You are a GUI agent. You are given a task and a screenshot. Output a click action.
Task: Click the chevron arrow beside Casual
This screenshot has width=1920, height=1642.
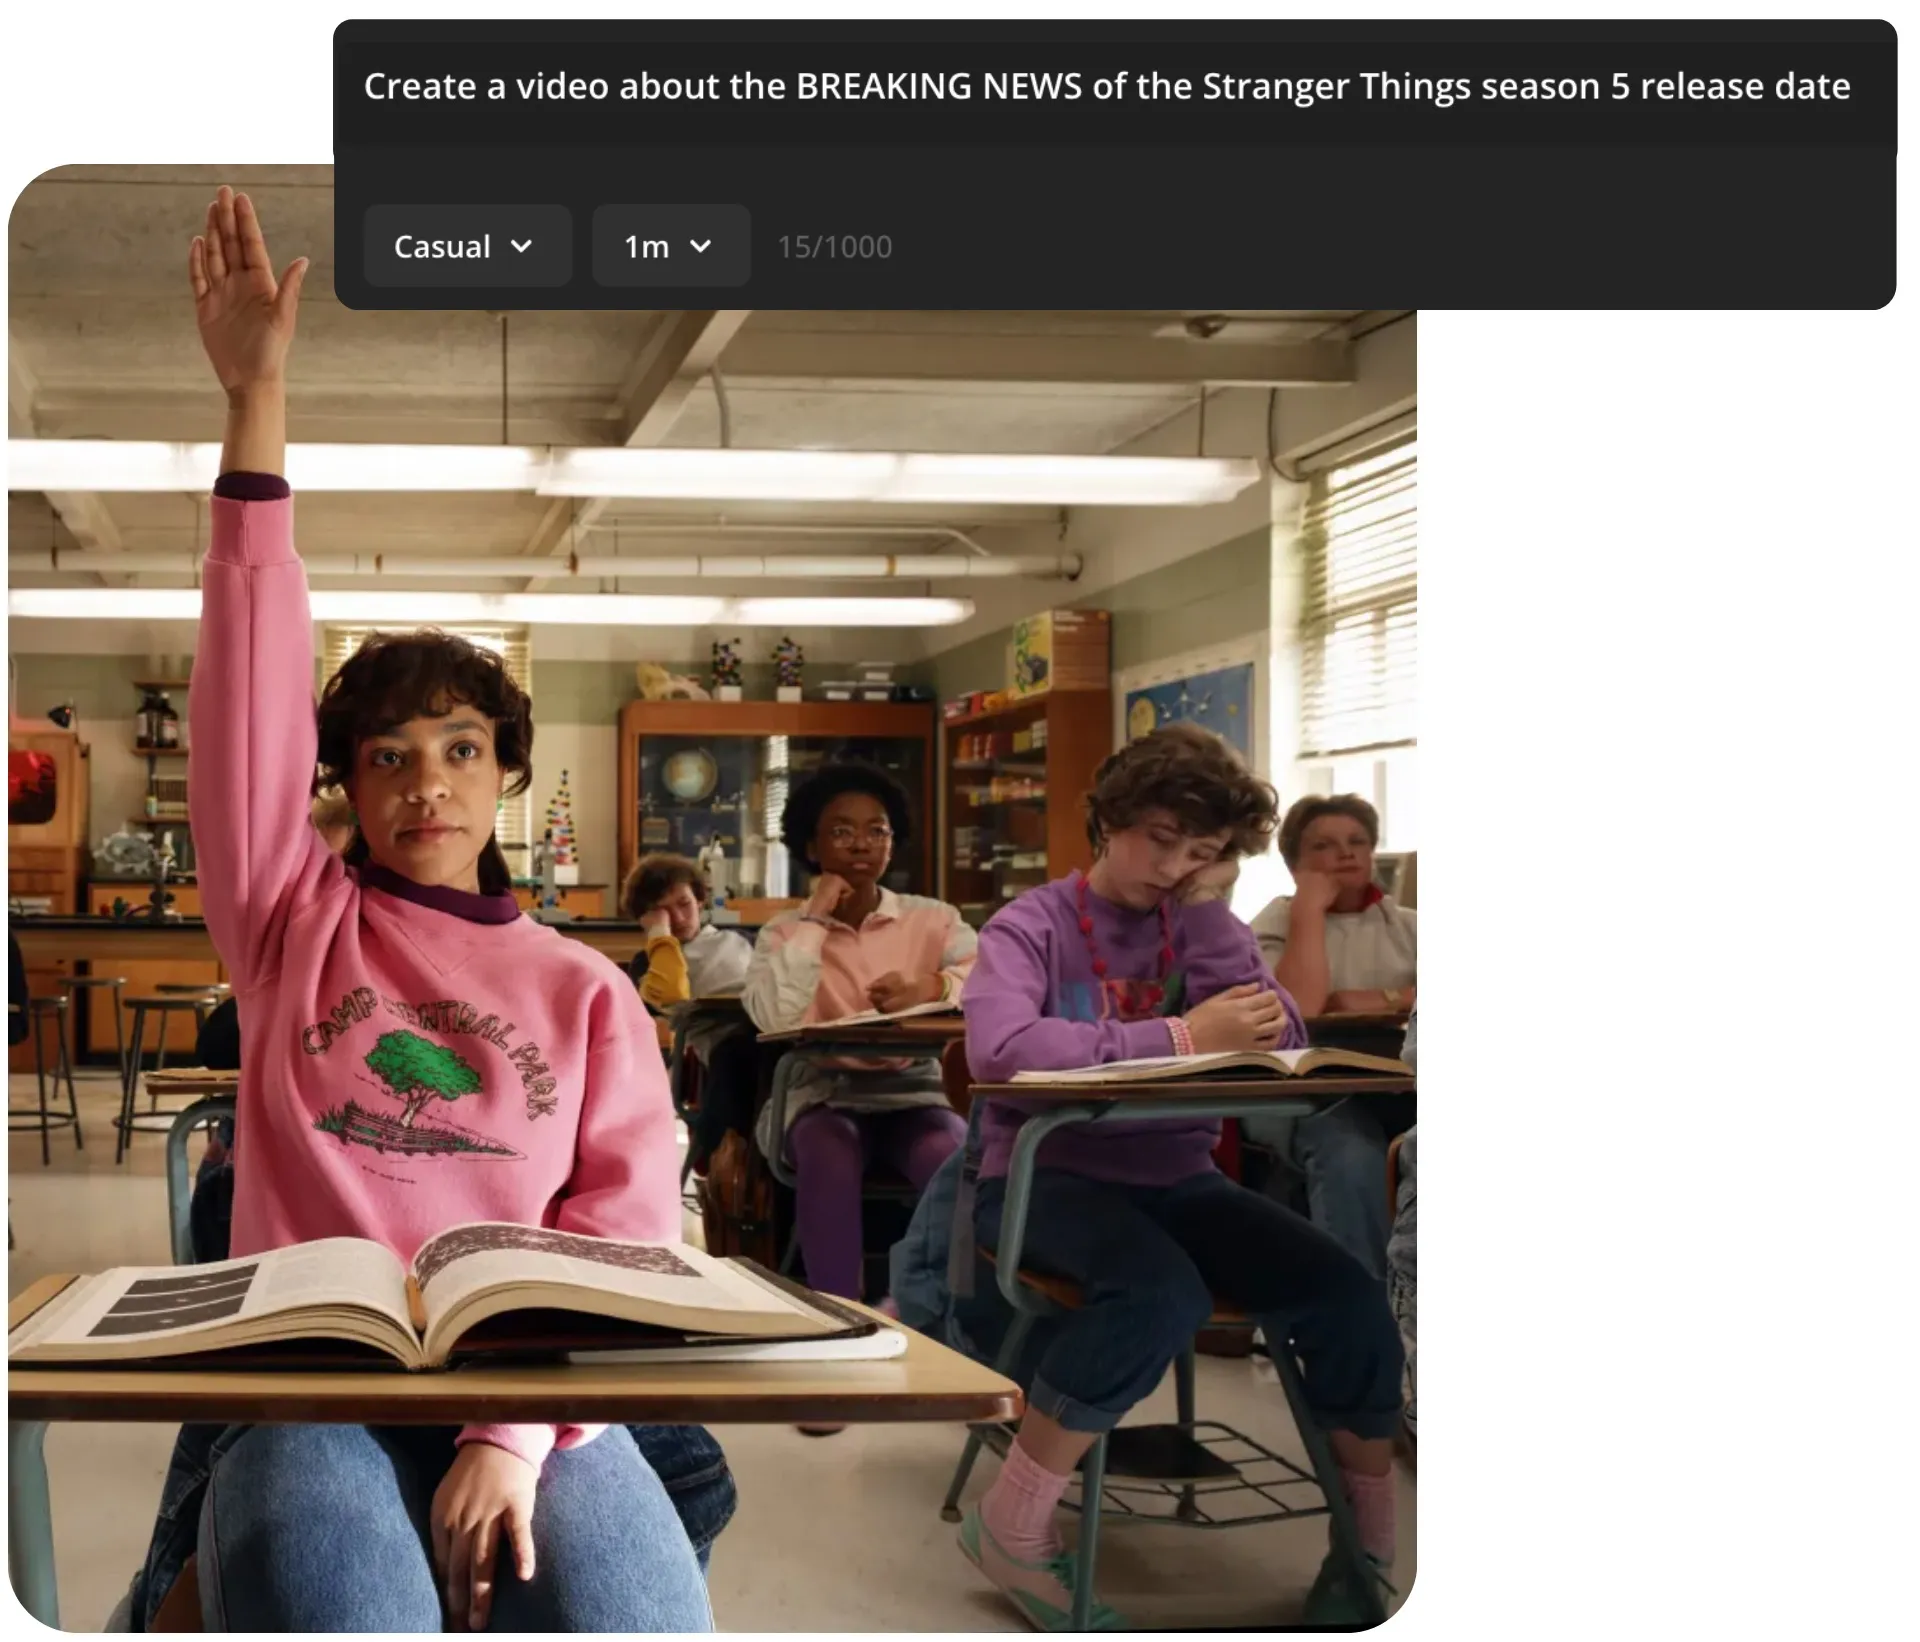[521, 246]
